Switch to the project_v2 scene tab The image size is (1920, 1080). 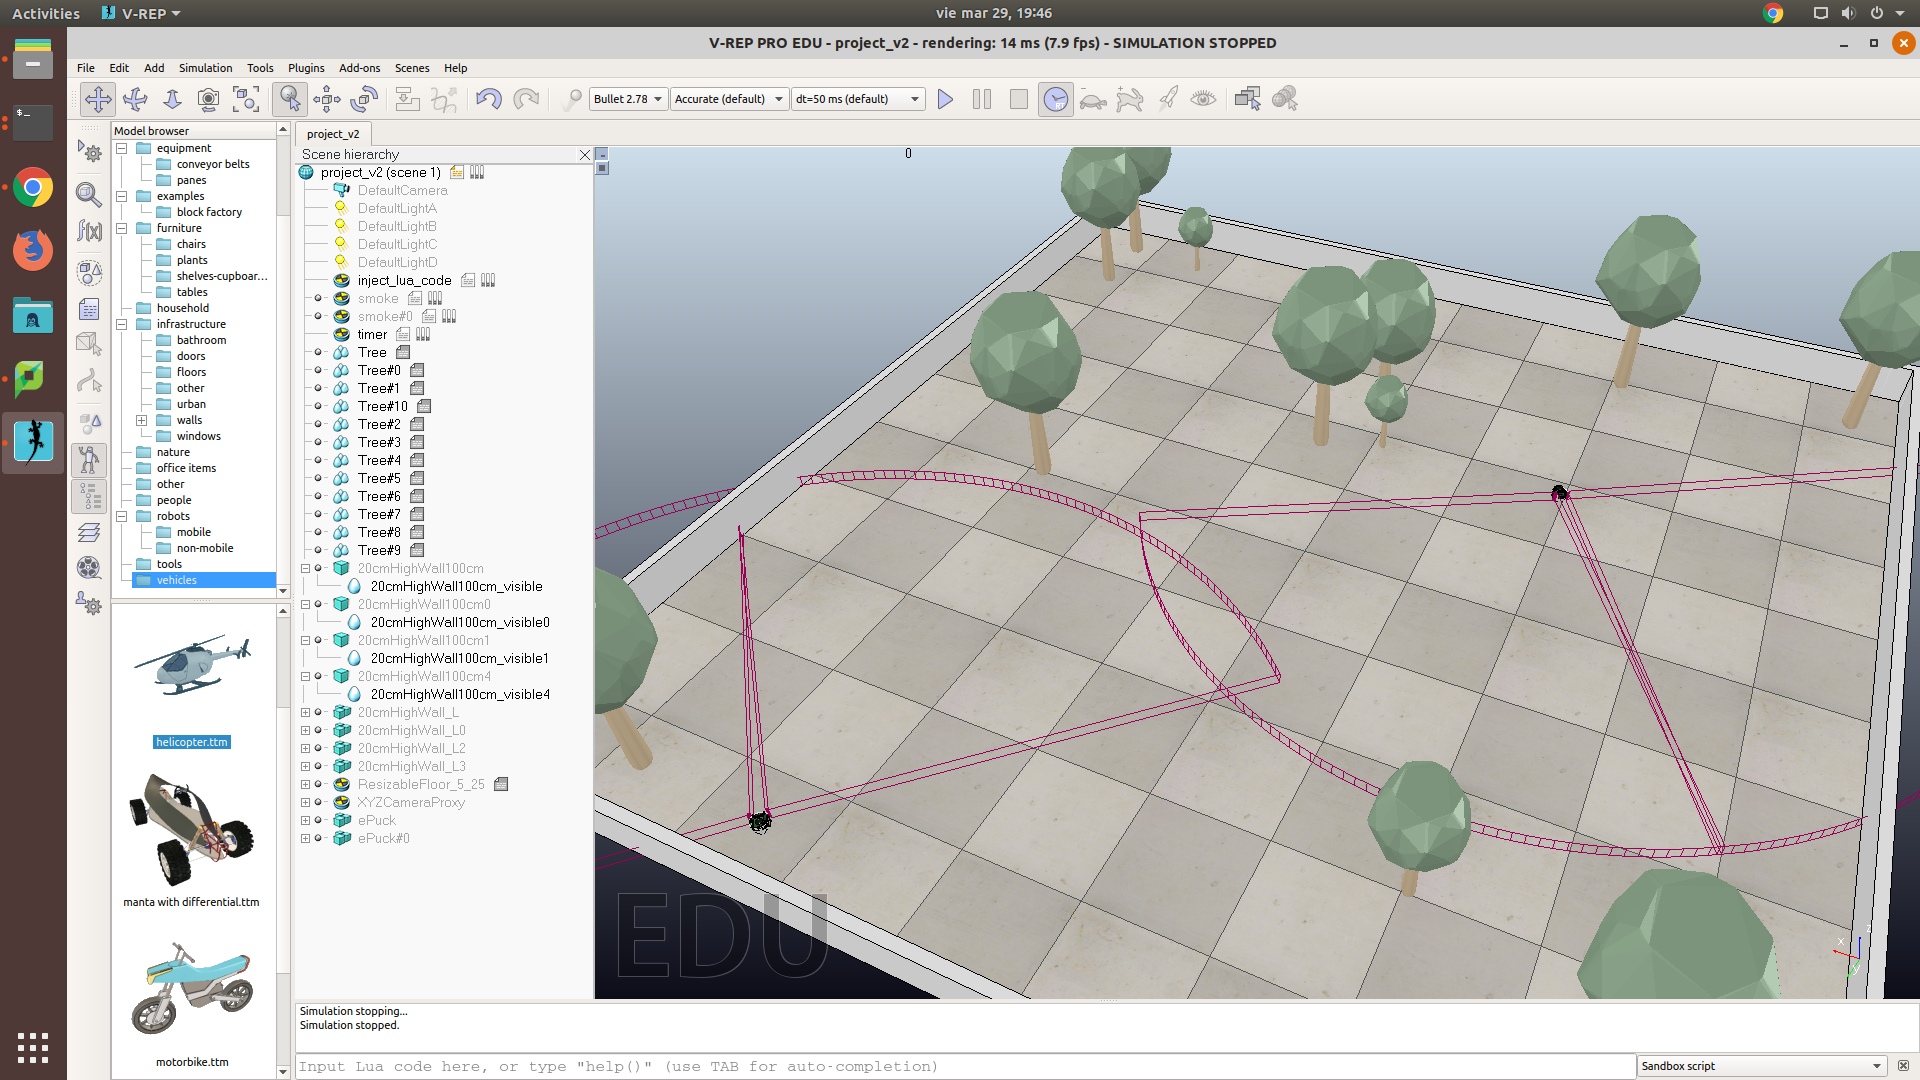tap(333, 134)
